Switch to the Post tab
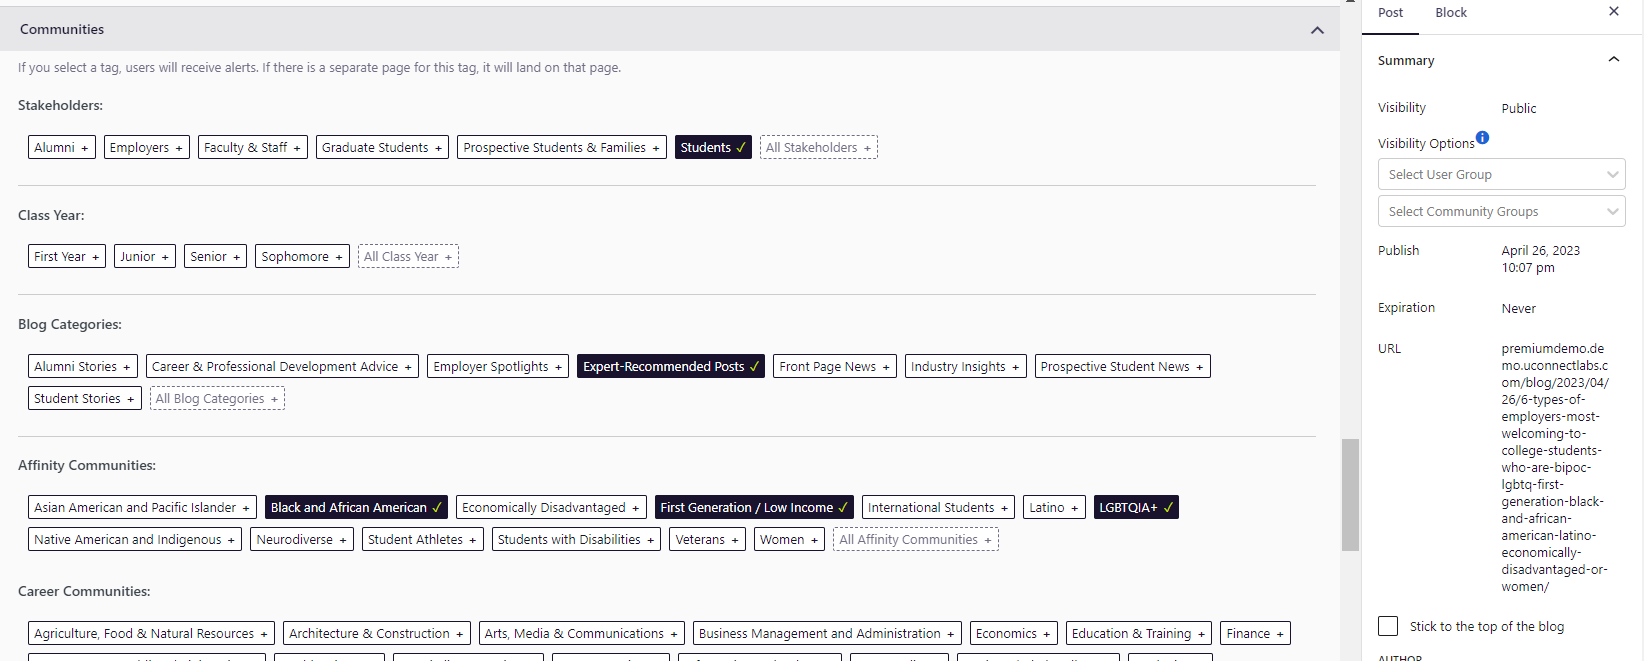Image resolution: width=1644 pixels, height=661 pixels. [x=1390, y=13]
